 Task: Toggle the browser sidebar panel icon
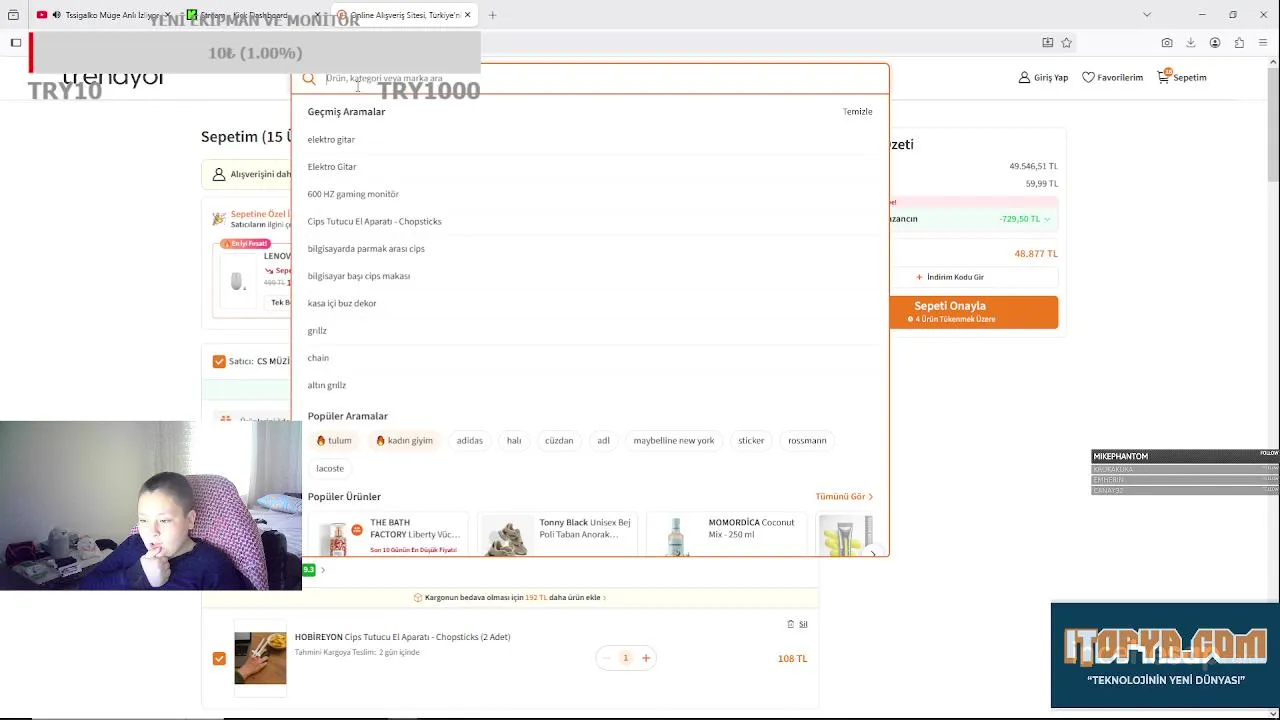click(x=16, y=43)
